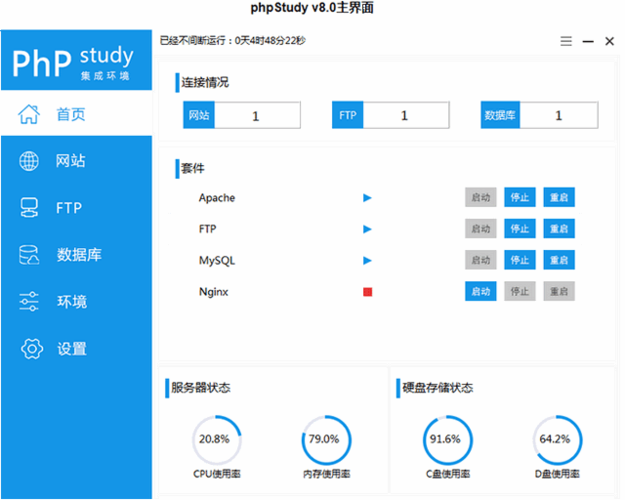Click the CPU使用率 label
The height and width of the screenshot is (500, 625).
click(217, 474)
